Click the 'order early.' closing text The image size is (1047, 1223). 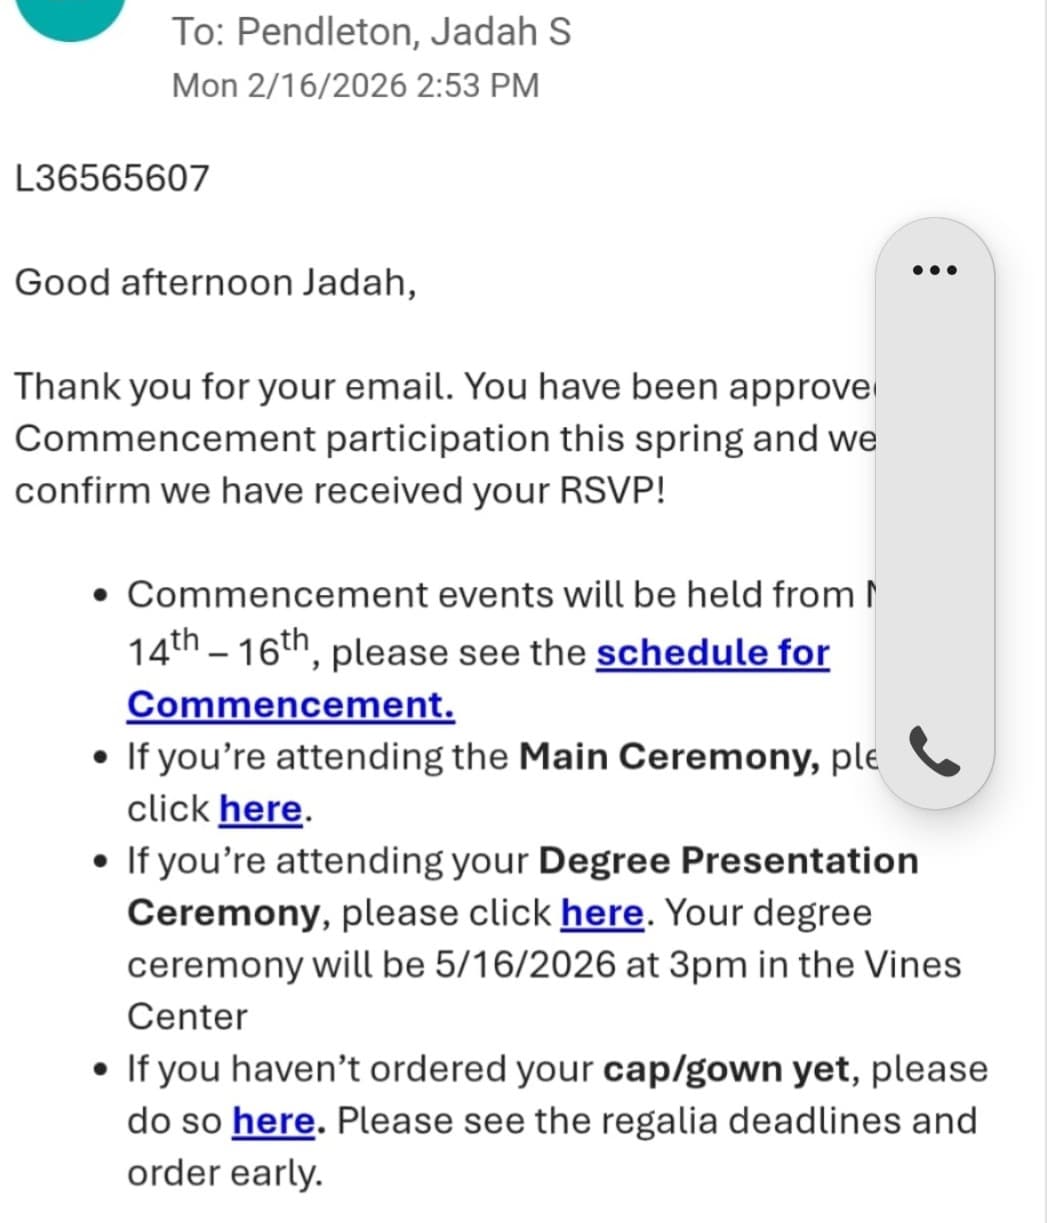(225, 1173)
